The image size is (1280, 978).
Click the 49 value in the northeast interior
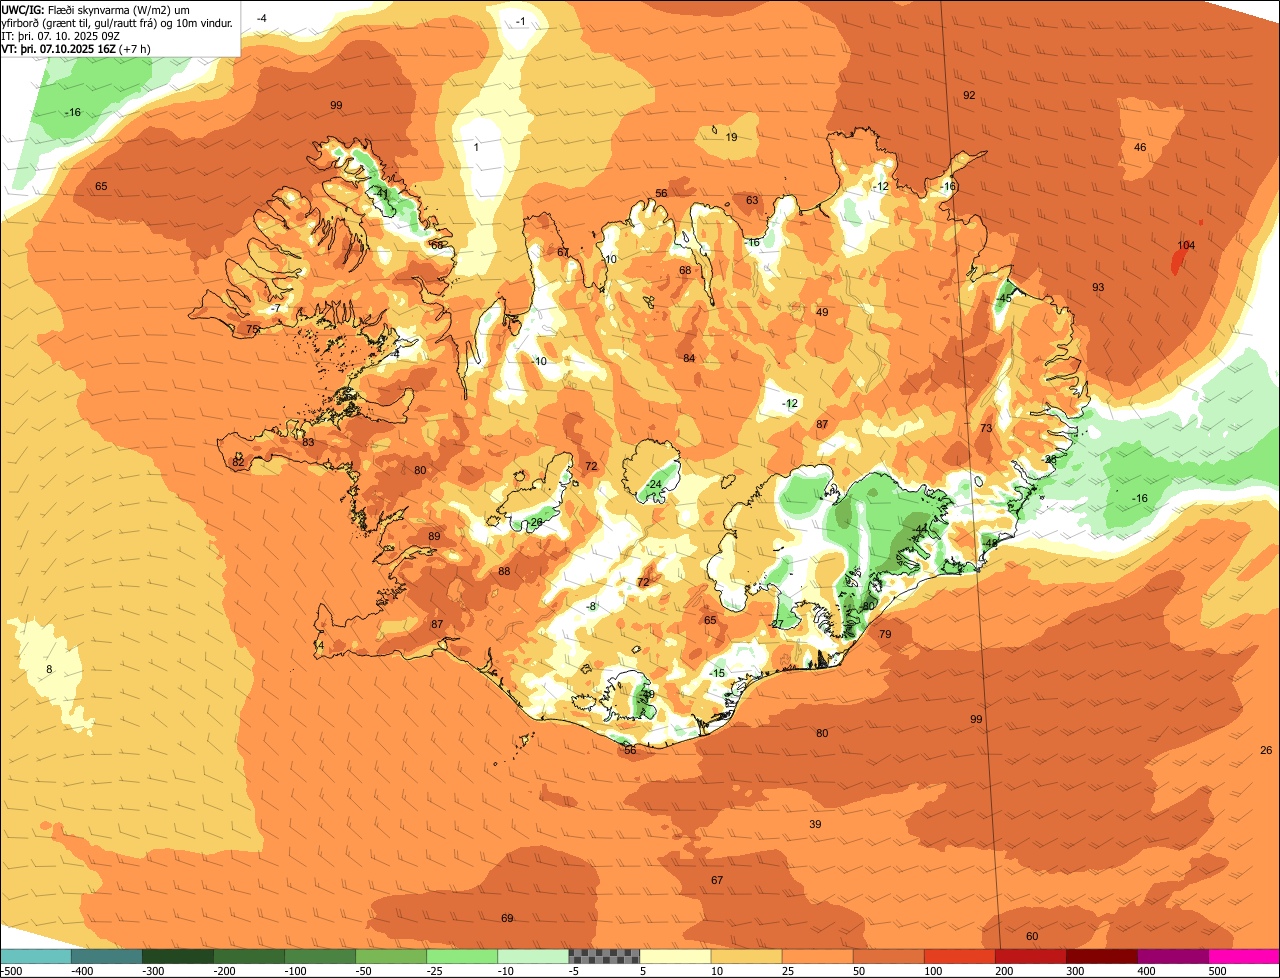(822, 312)
